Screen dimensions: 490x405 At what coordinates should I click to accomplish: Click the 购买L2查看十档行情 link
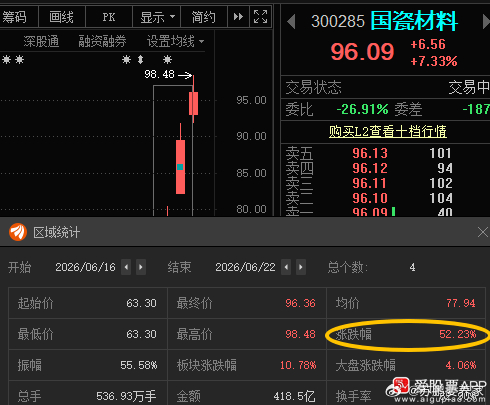[x=388, y=131]
